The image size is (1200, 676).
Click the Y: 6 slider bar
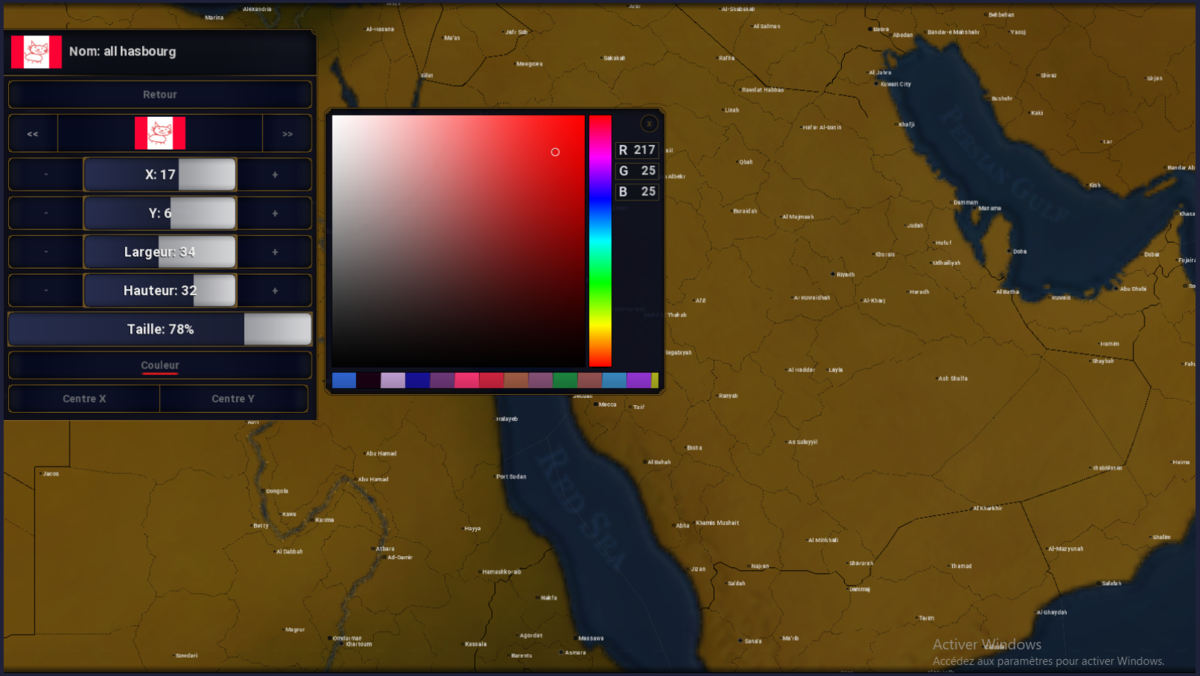click(160, 213)
